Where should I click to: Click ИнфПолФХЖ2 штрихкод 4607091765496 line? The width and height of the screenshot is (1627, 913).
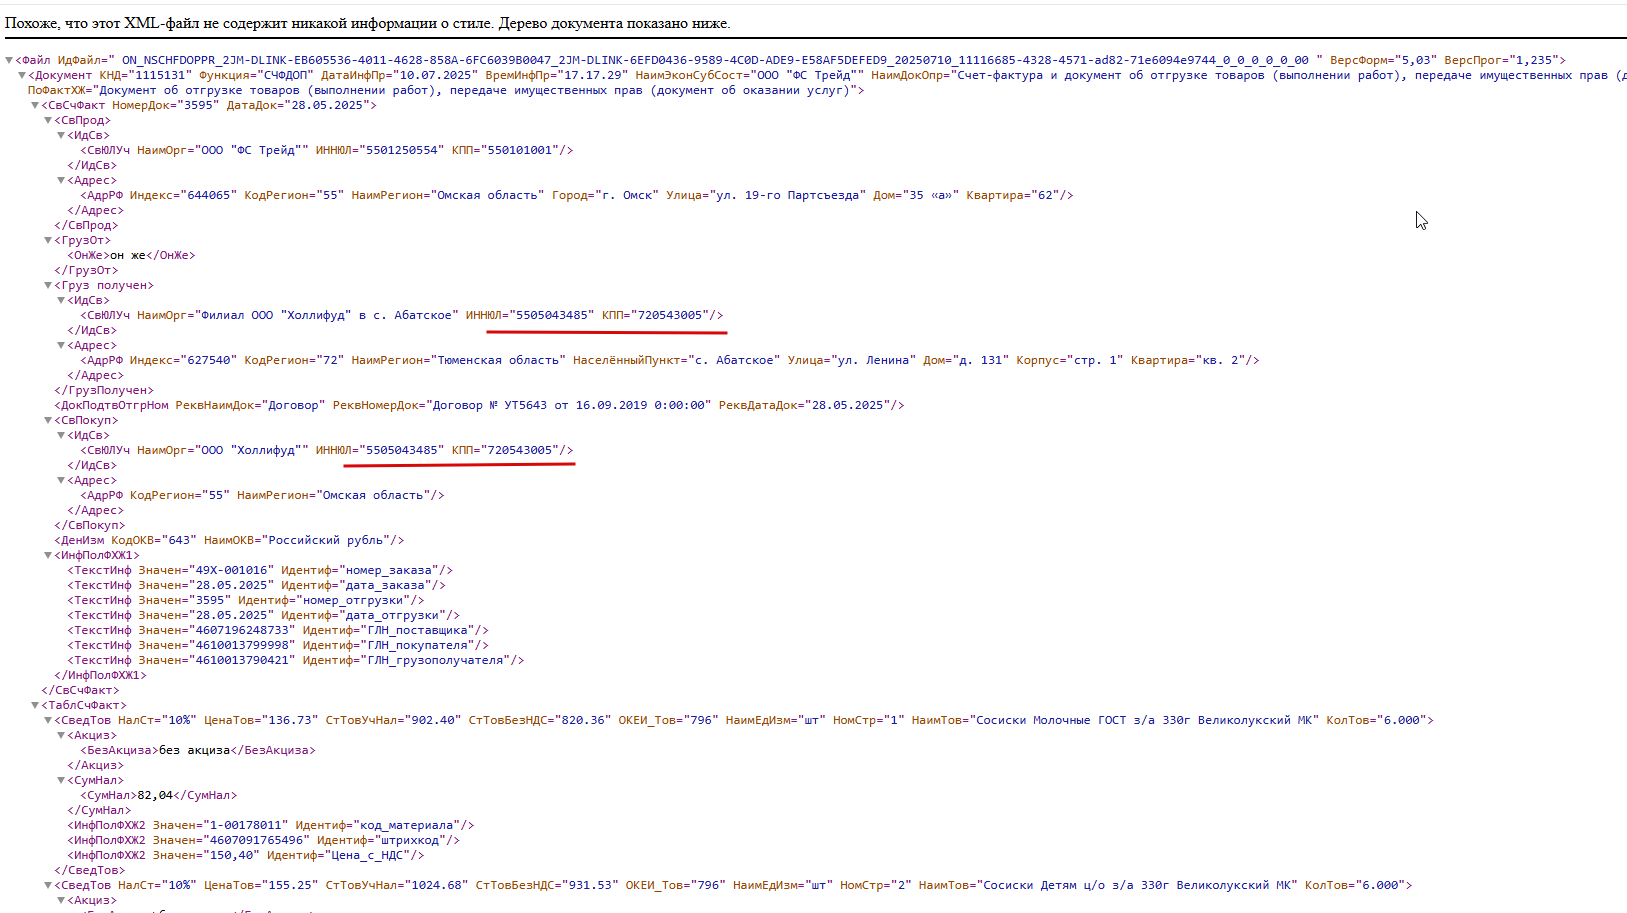264,840
